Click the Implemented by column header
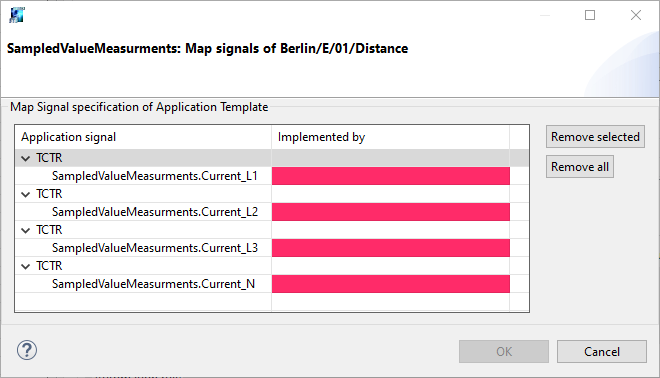660x378 pixels. click(x=390, y=137)
